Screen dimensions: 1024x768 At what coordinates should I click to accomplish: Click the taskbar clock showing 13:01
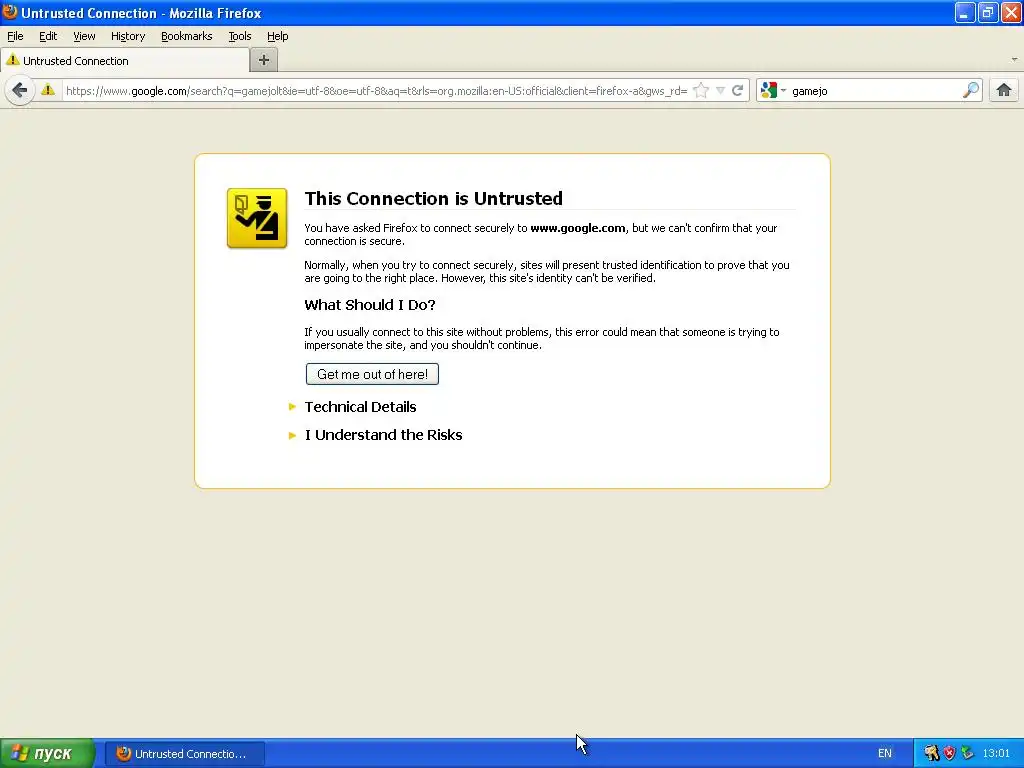pyautogui.click(x=996, y=754)
